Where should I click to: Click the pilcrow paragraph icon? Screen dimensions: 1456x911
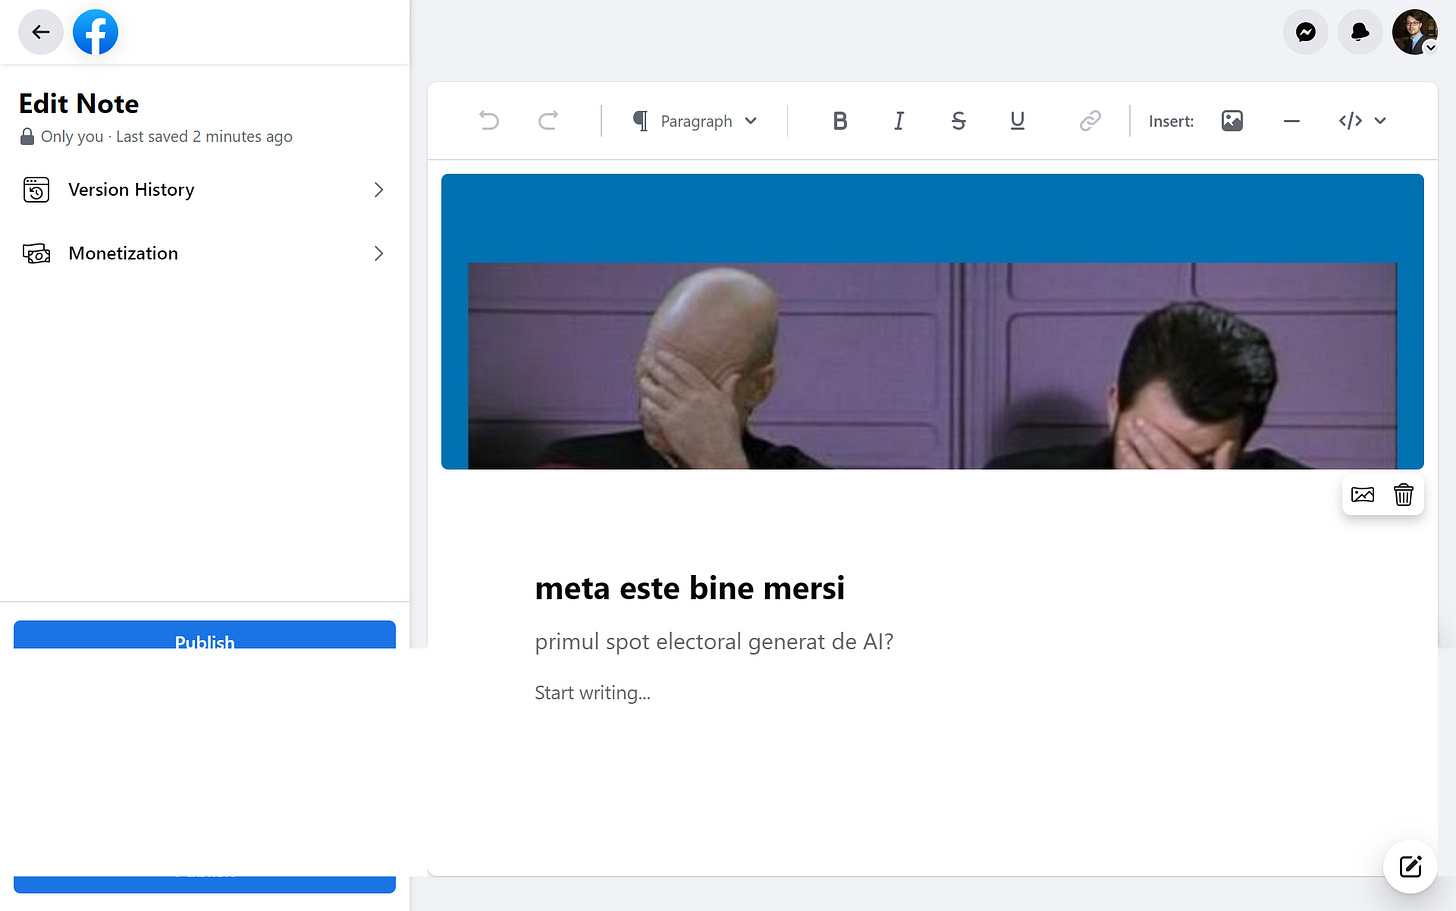(641, 121)
